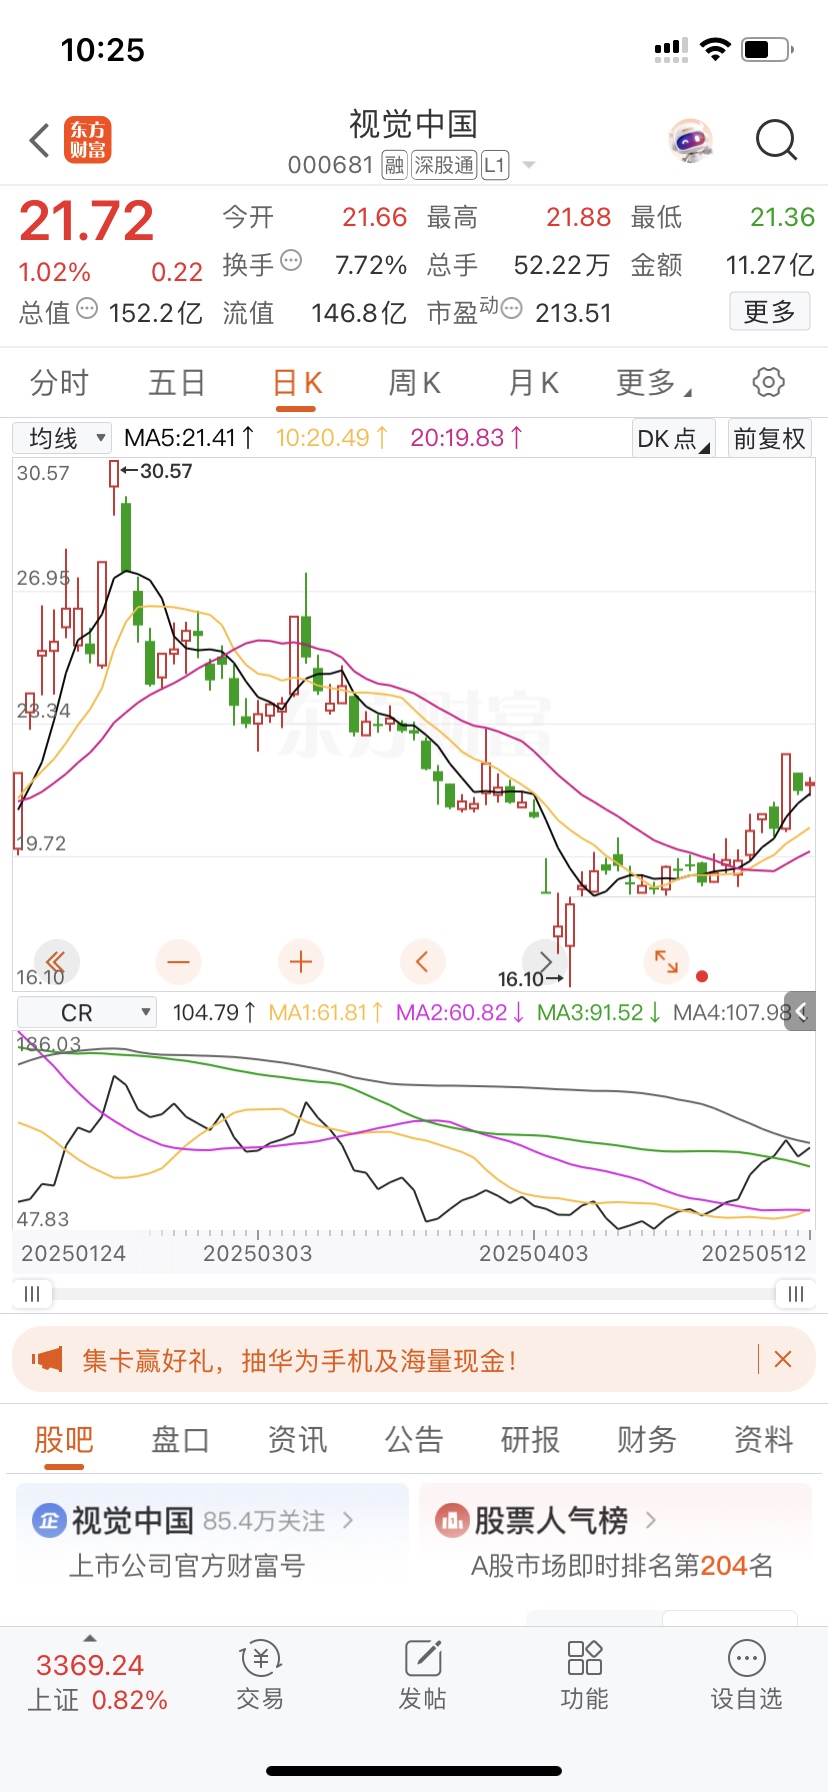Open the 东方财富 logo icon
The width and height of the screenshot is (828, 1792).
click(88, 140)
